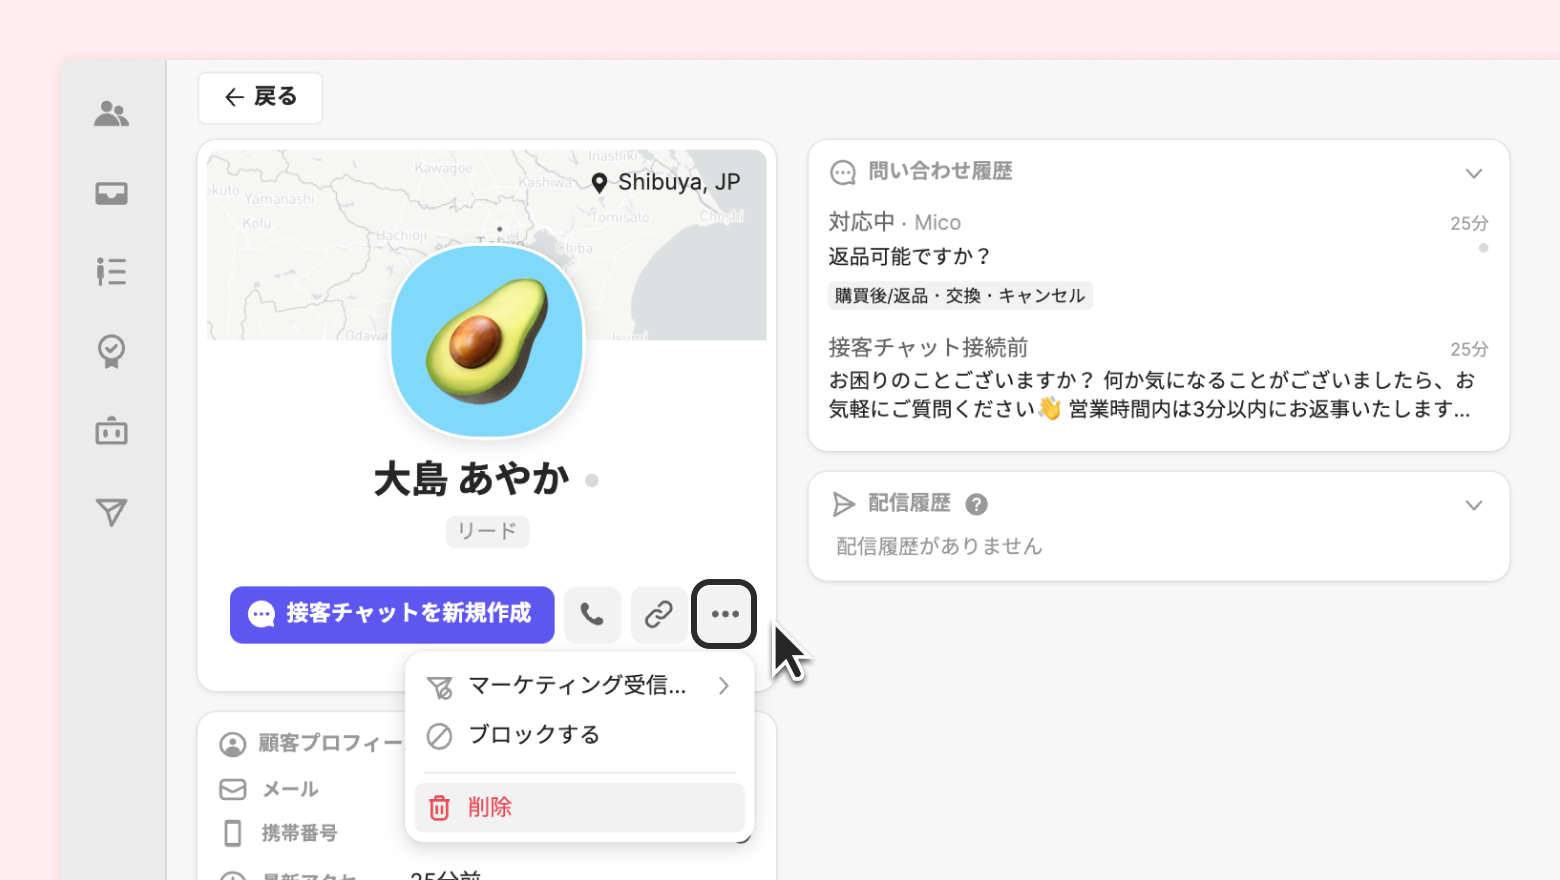Open the inbox icon in sidebar
Viewport: 1560px width, 880px height.
[x=111, y=193]
